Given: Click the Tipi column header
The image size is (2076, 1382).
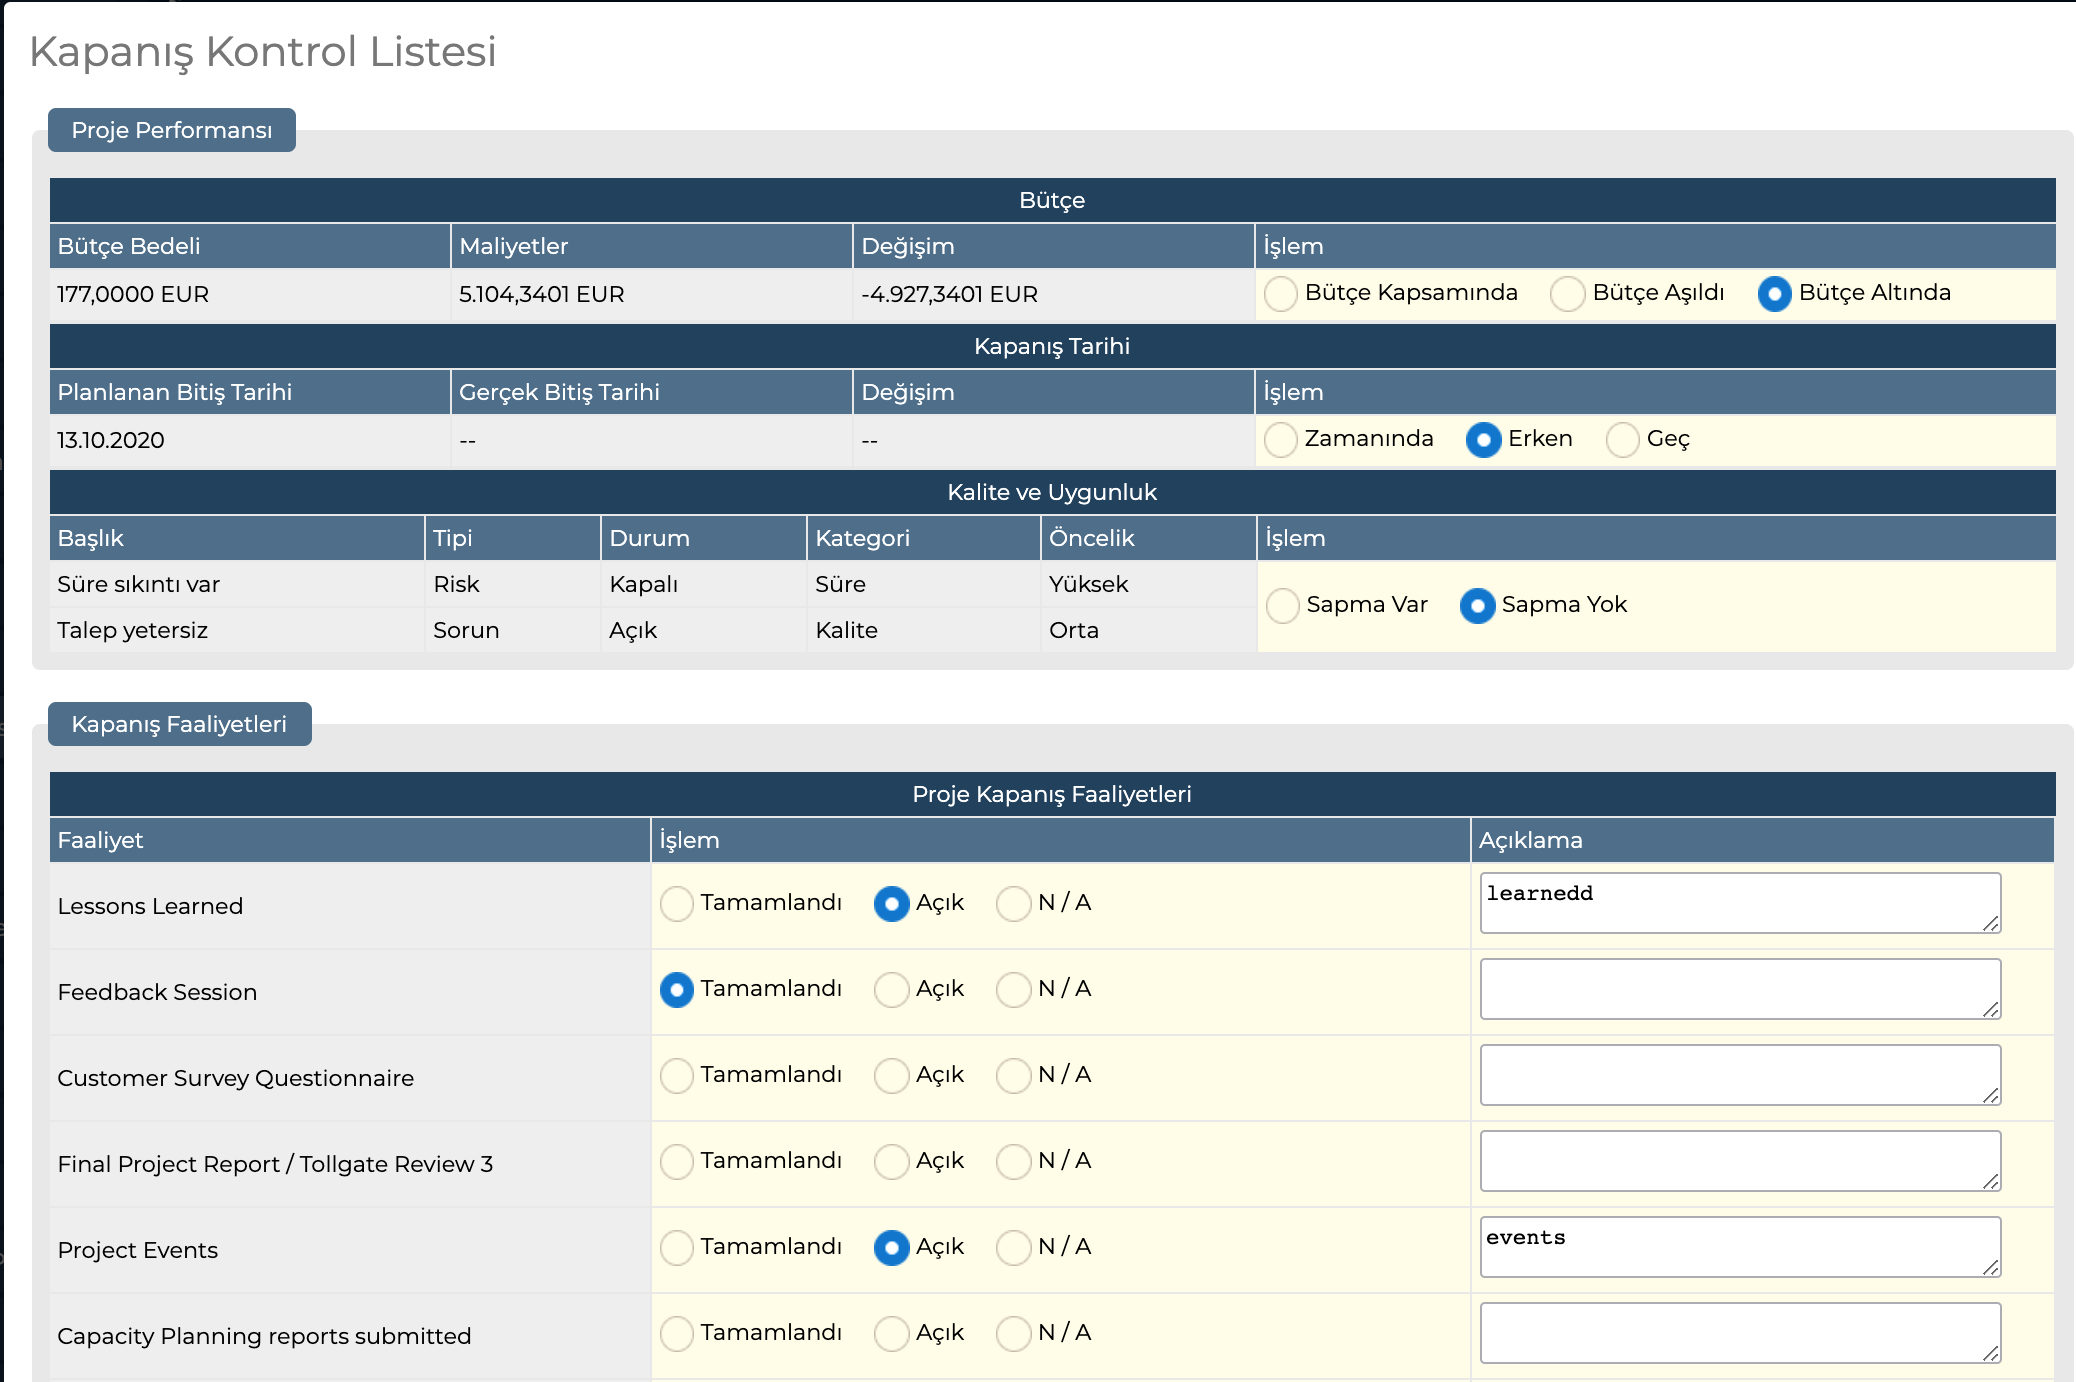Looking at the screenshot, I should click(513, 538).
